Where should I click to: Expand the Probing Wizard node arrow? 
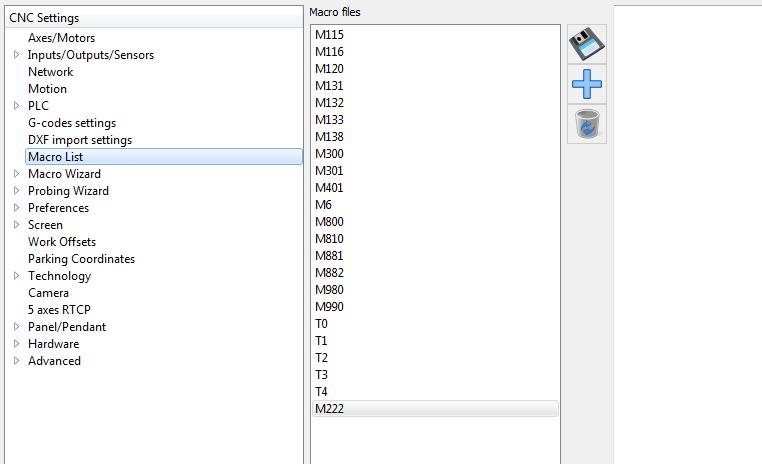tap(17, 191)
